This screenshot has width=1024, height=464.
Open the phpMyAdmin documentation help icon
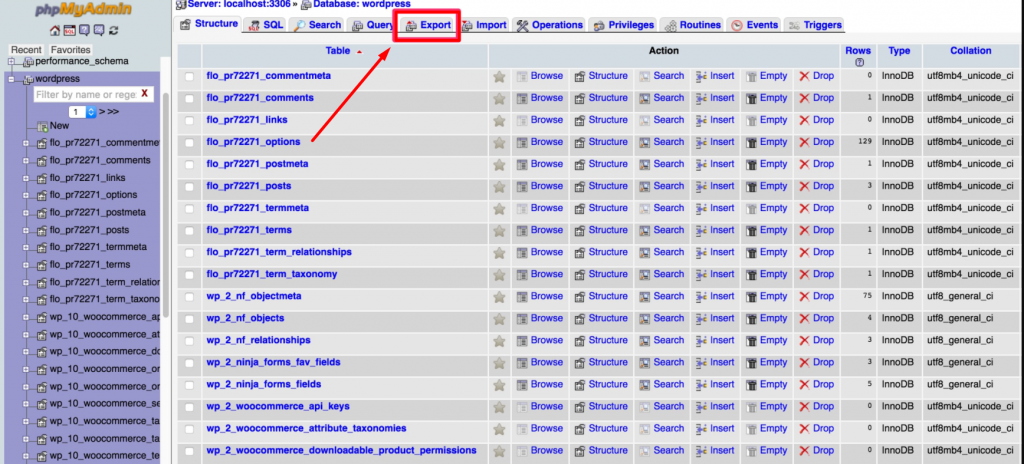(84, 31)
